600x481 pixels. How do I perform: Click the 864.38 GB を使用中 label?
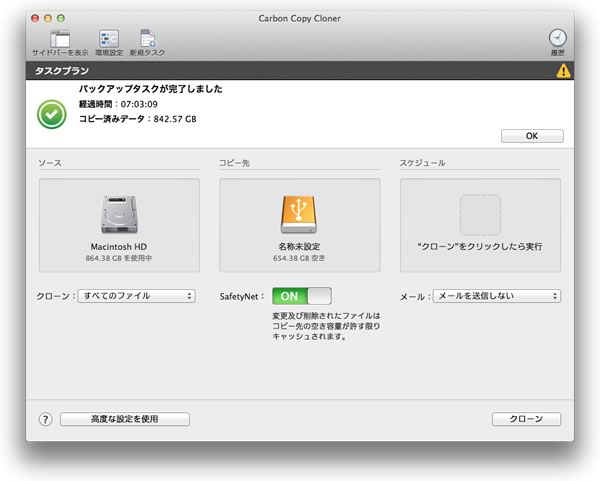(119, 258)
